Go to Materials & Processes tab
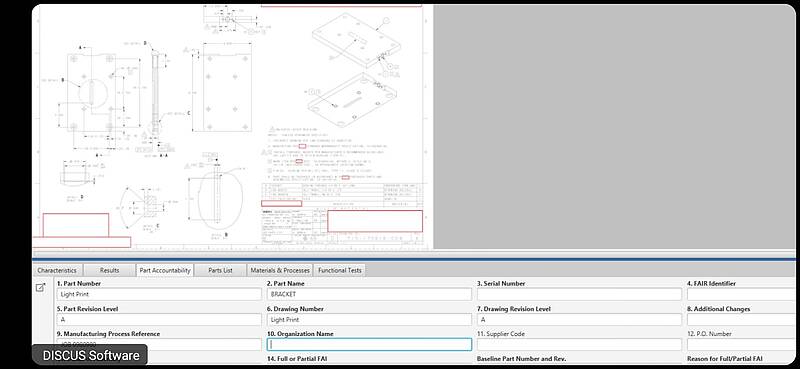The width and height of the screenshot is (800, 369). [280, 270]
